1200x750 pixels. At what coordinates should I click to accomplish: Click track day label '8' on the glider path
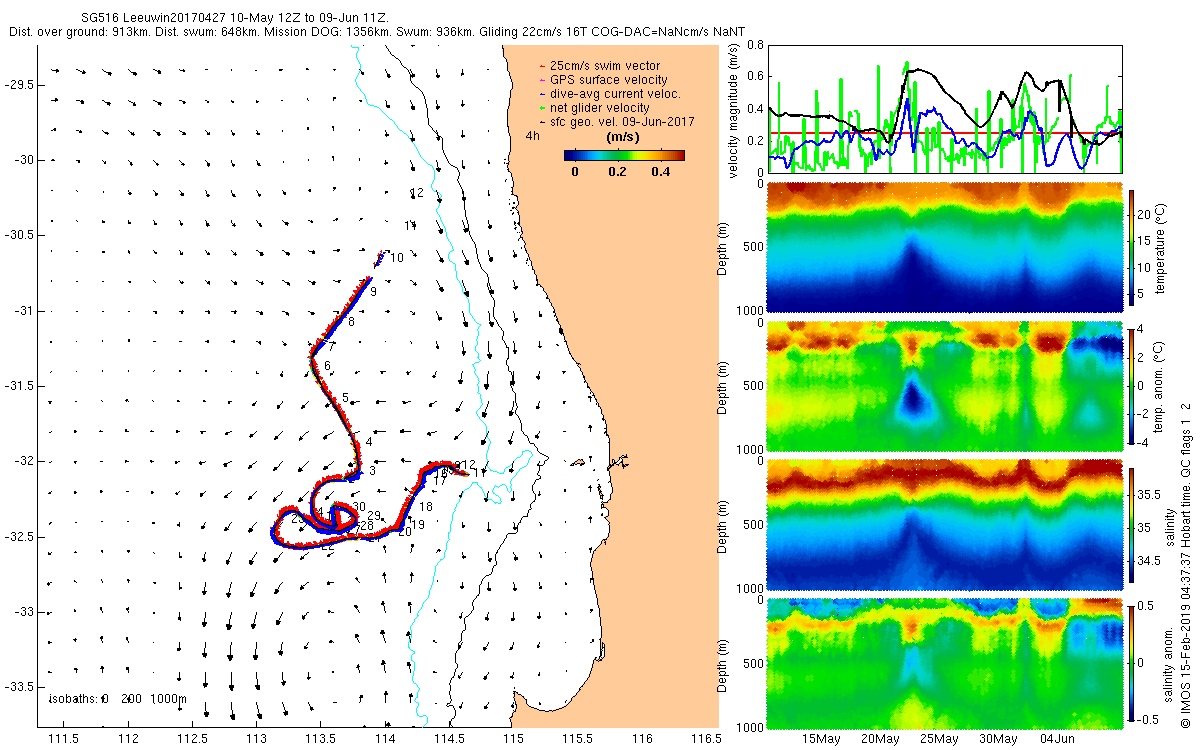(x=351, y=322)
